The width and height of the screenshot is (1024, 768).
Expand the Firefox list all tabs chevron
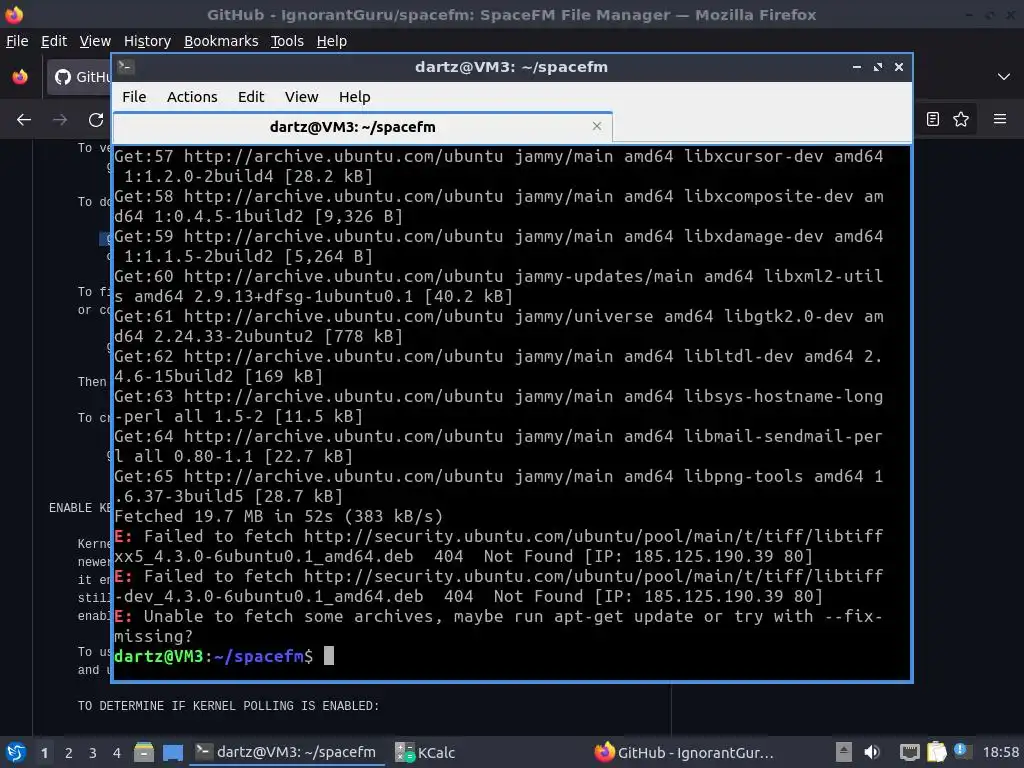tap(1004, 77)
